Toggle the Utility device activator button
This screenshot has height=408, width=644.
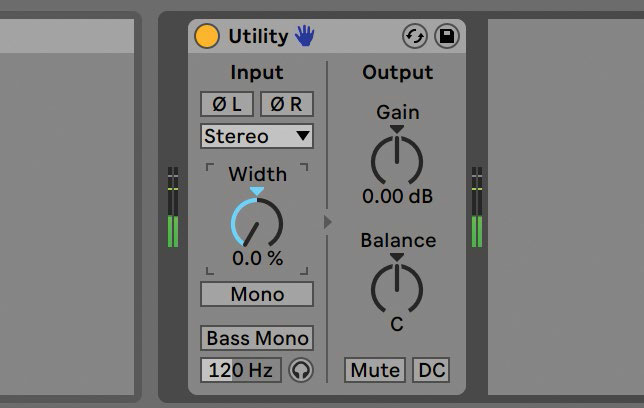coord(207,36)
